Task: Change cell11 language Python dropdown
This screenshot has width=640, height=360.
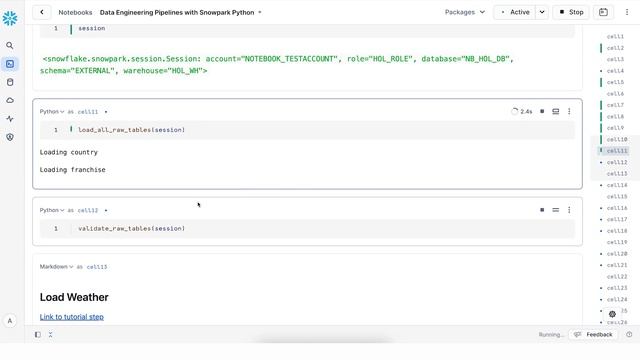Action: (51, 111)
